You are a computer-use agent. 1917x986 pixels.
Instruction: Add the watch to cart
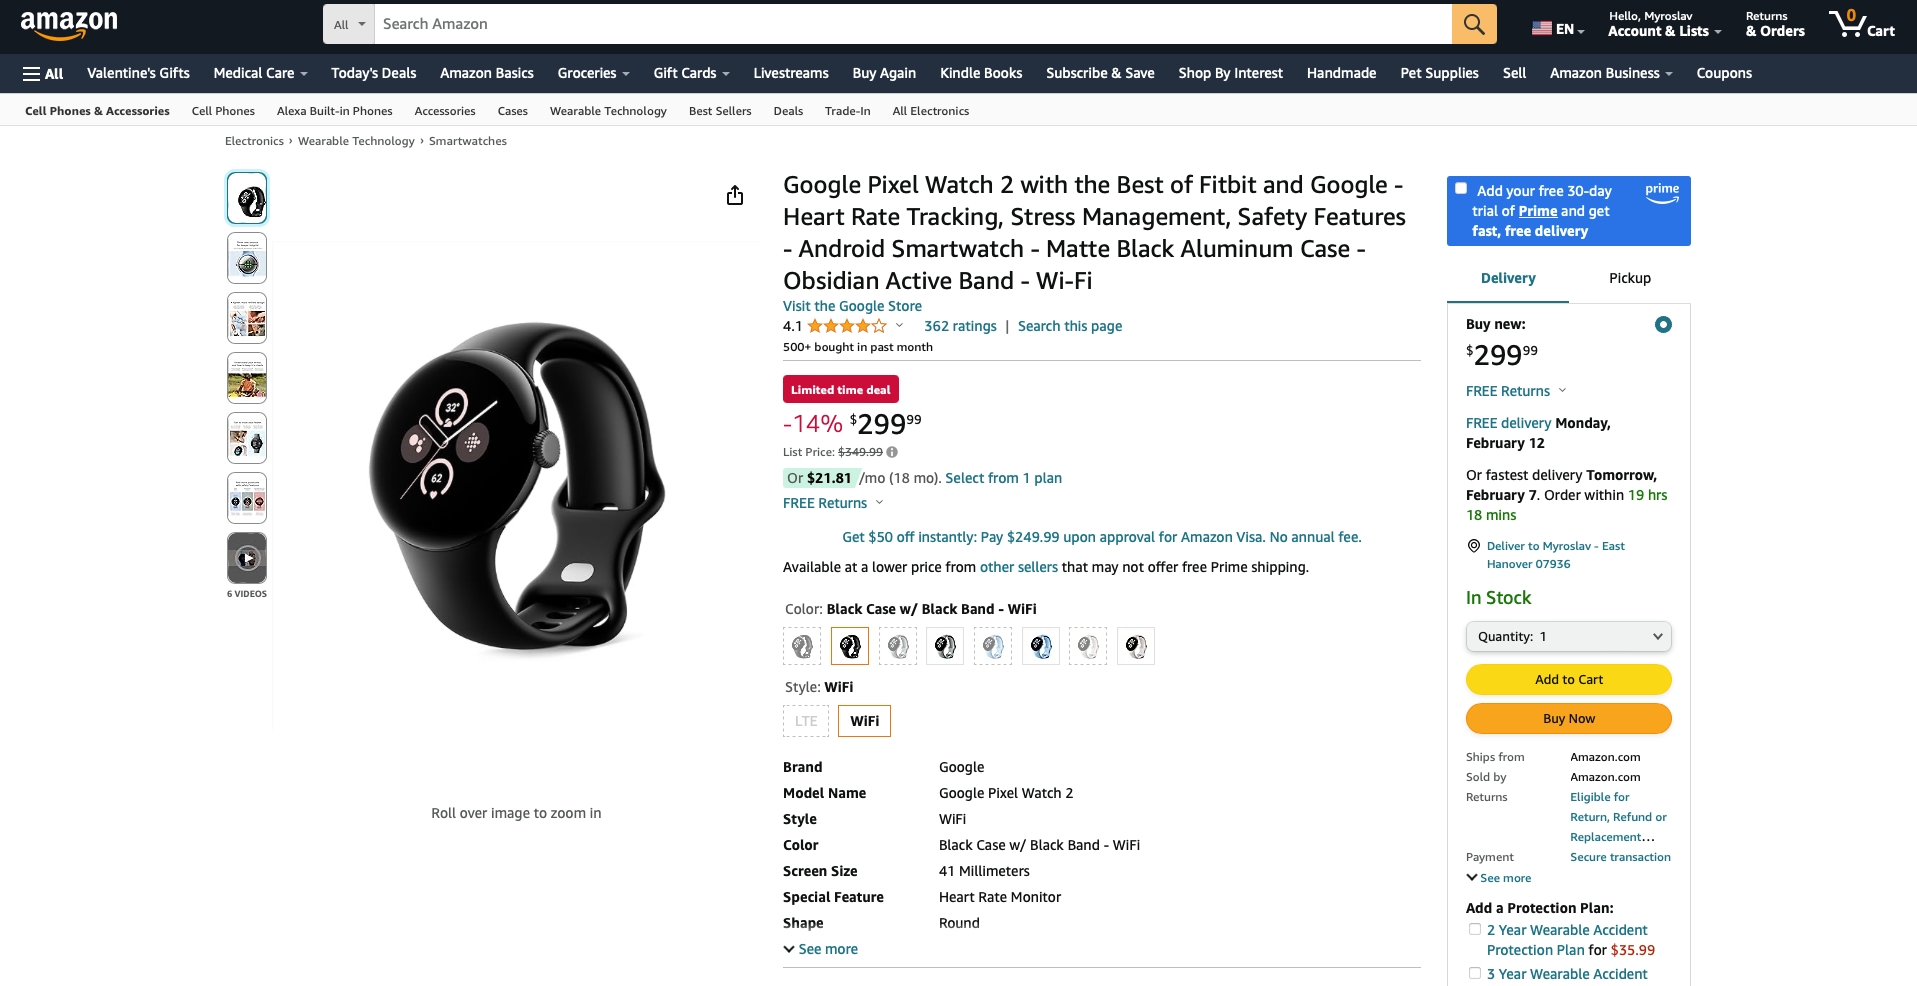pyautogui.click(x=1568, y=679)
